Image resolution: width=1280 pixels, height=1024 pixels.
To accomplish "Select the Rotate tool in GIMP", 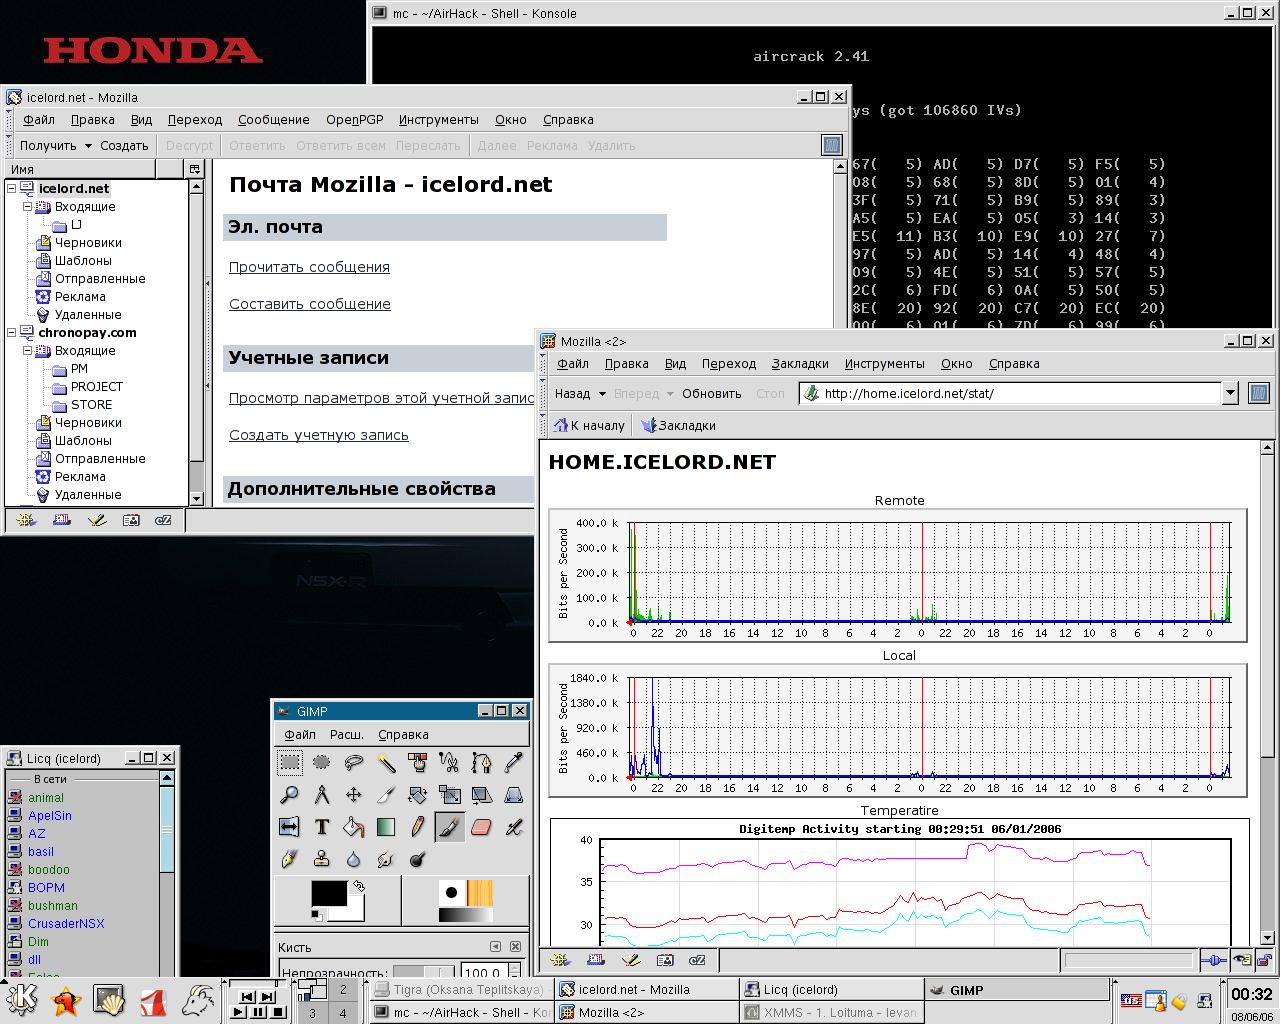I will point(417,795).
